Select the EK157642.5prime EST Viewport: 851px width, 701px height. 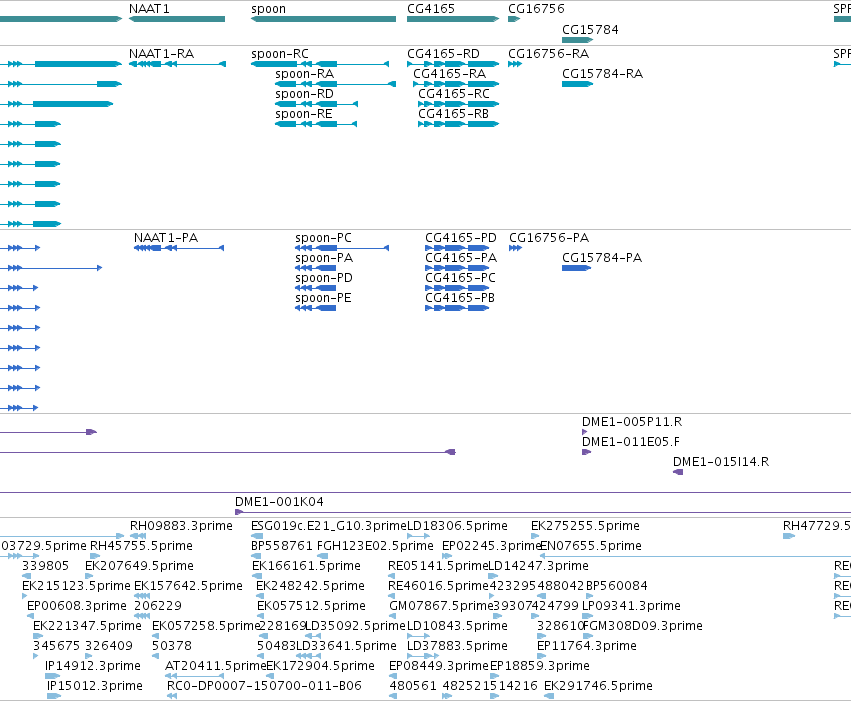[142, 596]
